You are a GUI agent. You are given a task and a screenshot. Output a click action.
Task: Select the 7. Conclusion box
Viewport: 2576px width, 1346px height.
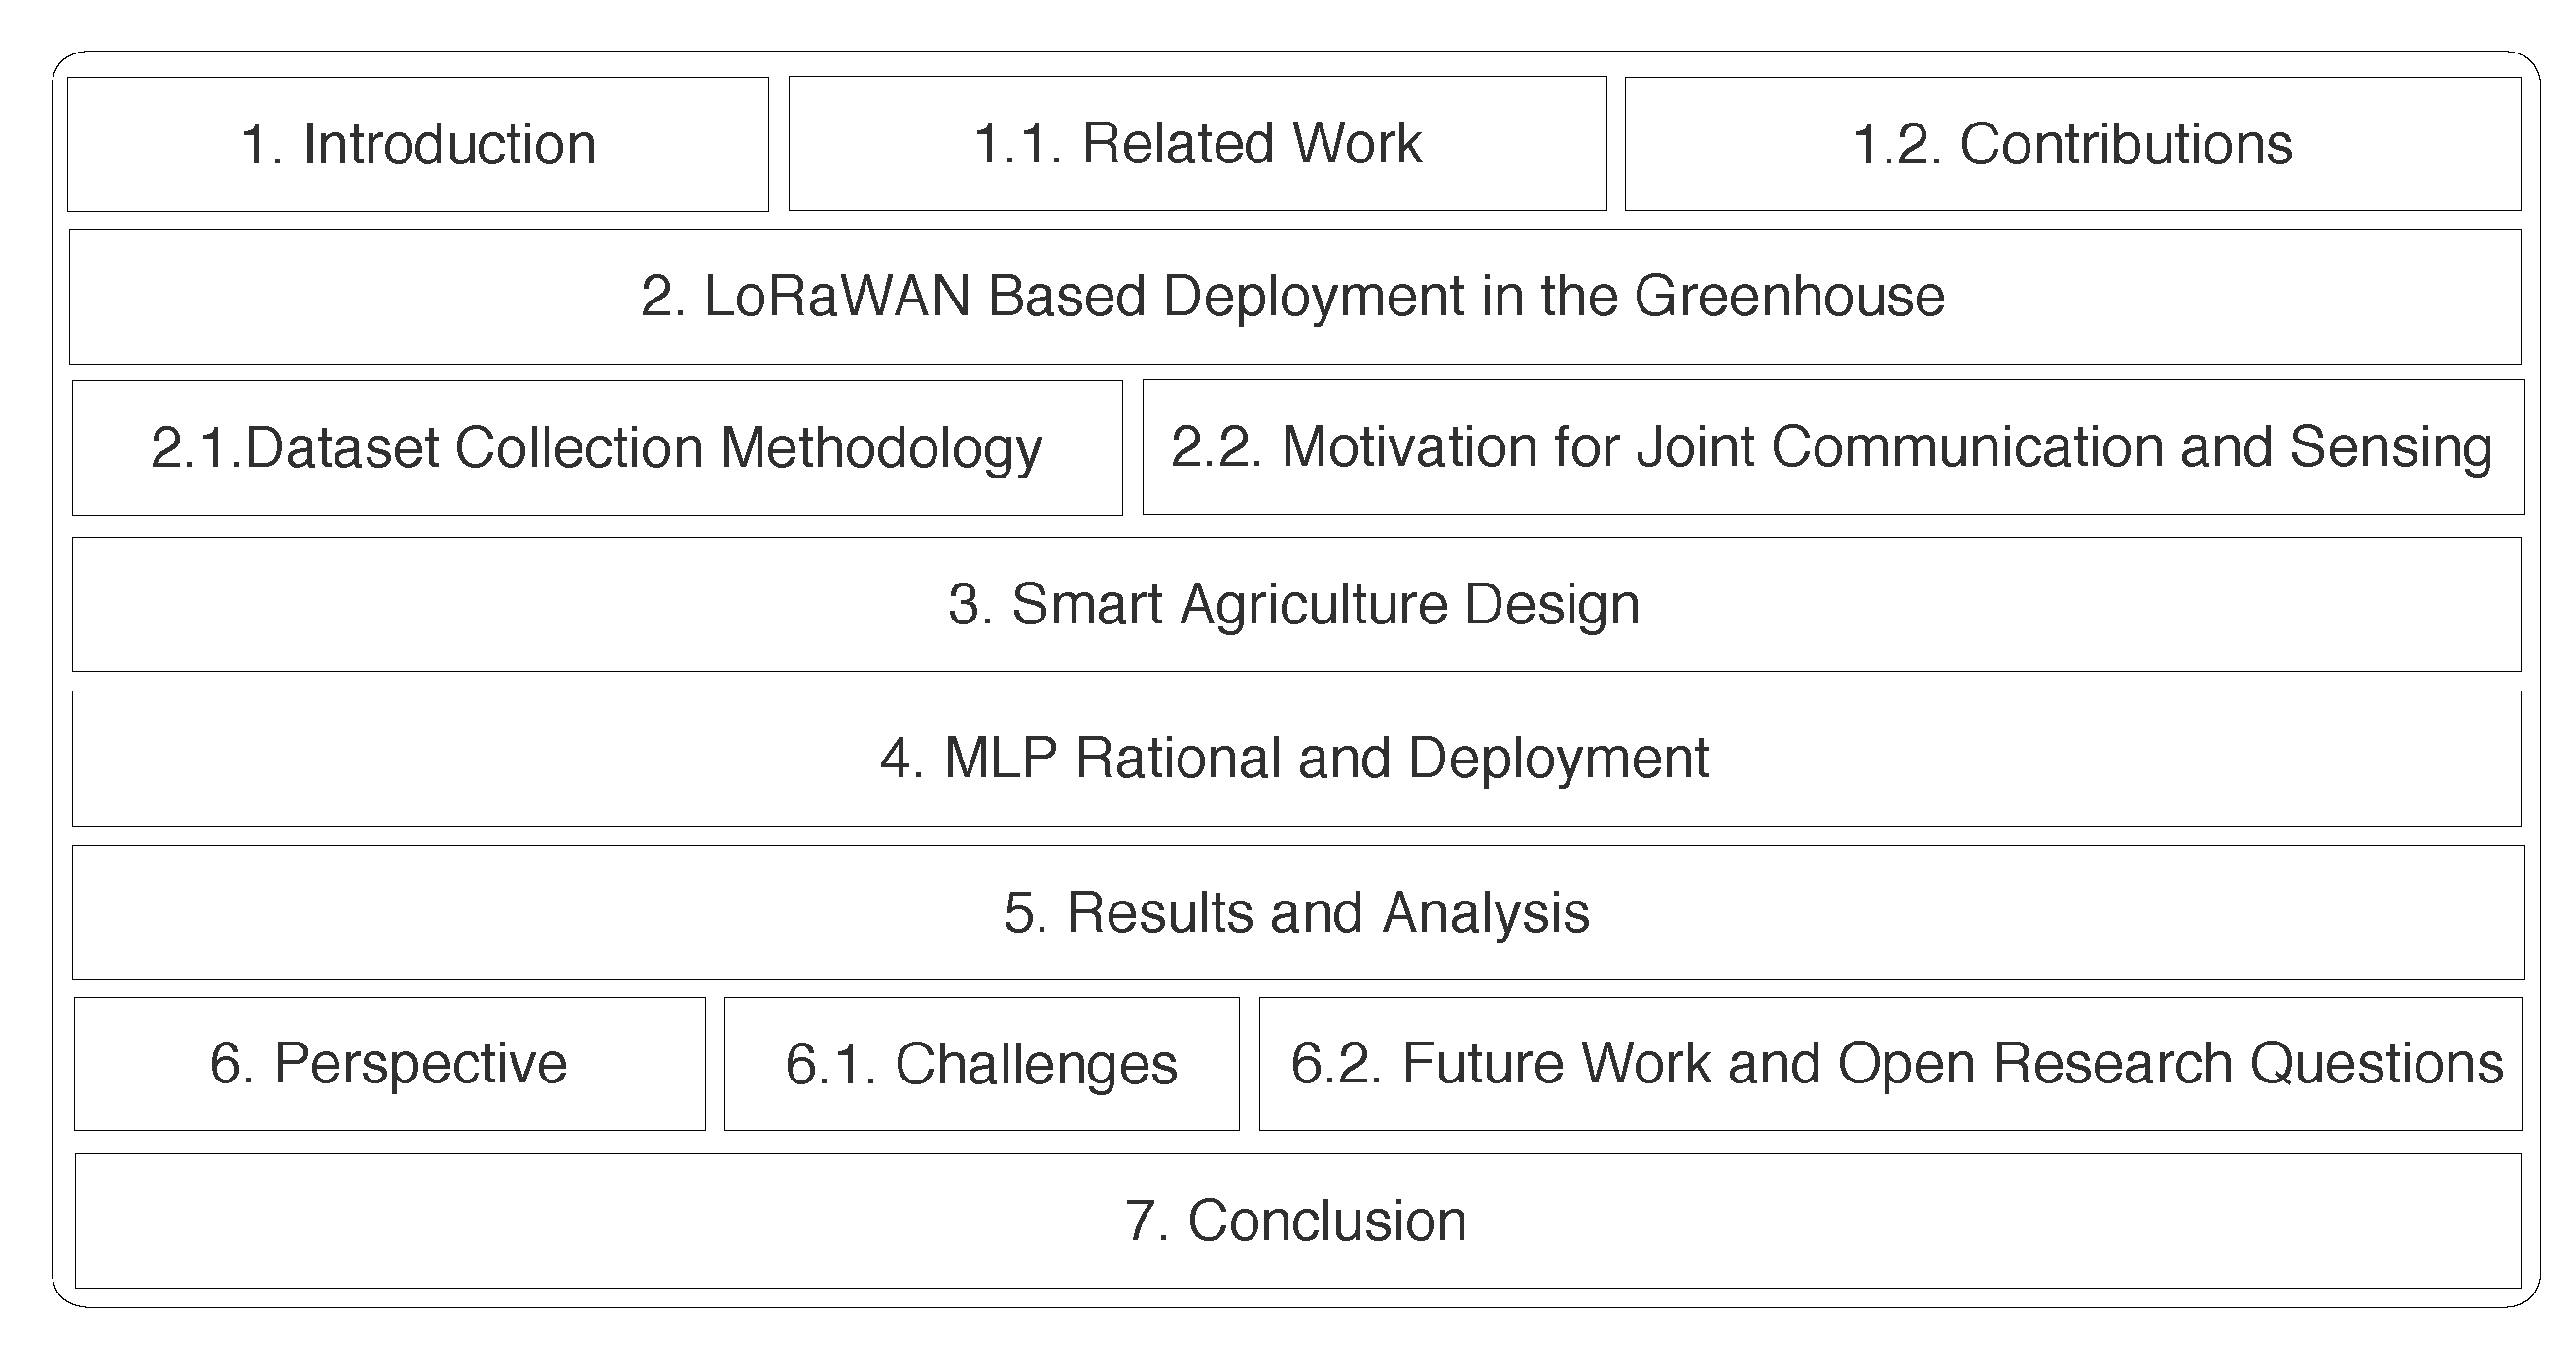click(1297, 1220)
